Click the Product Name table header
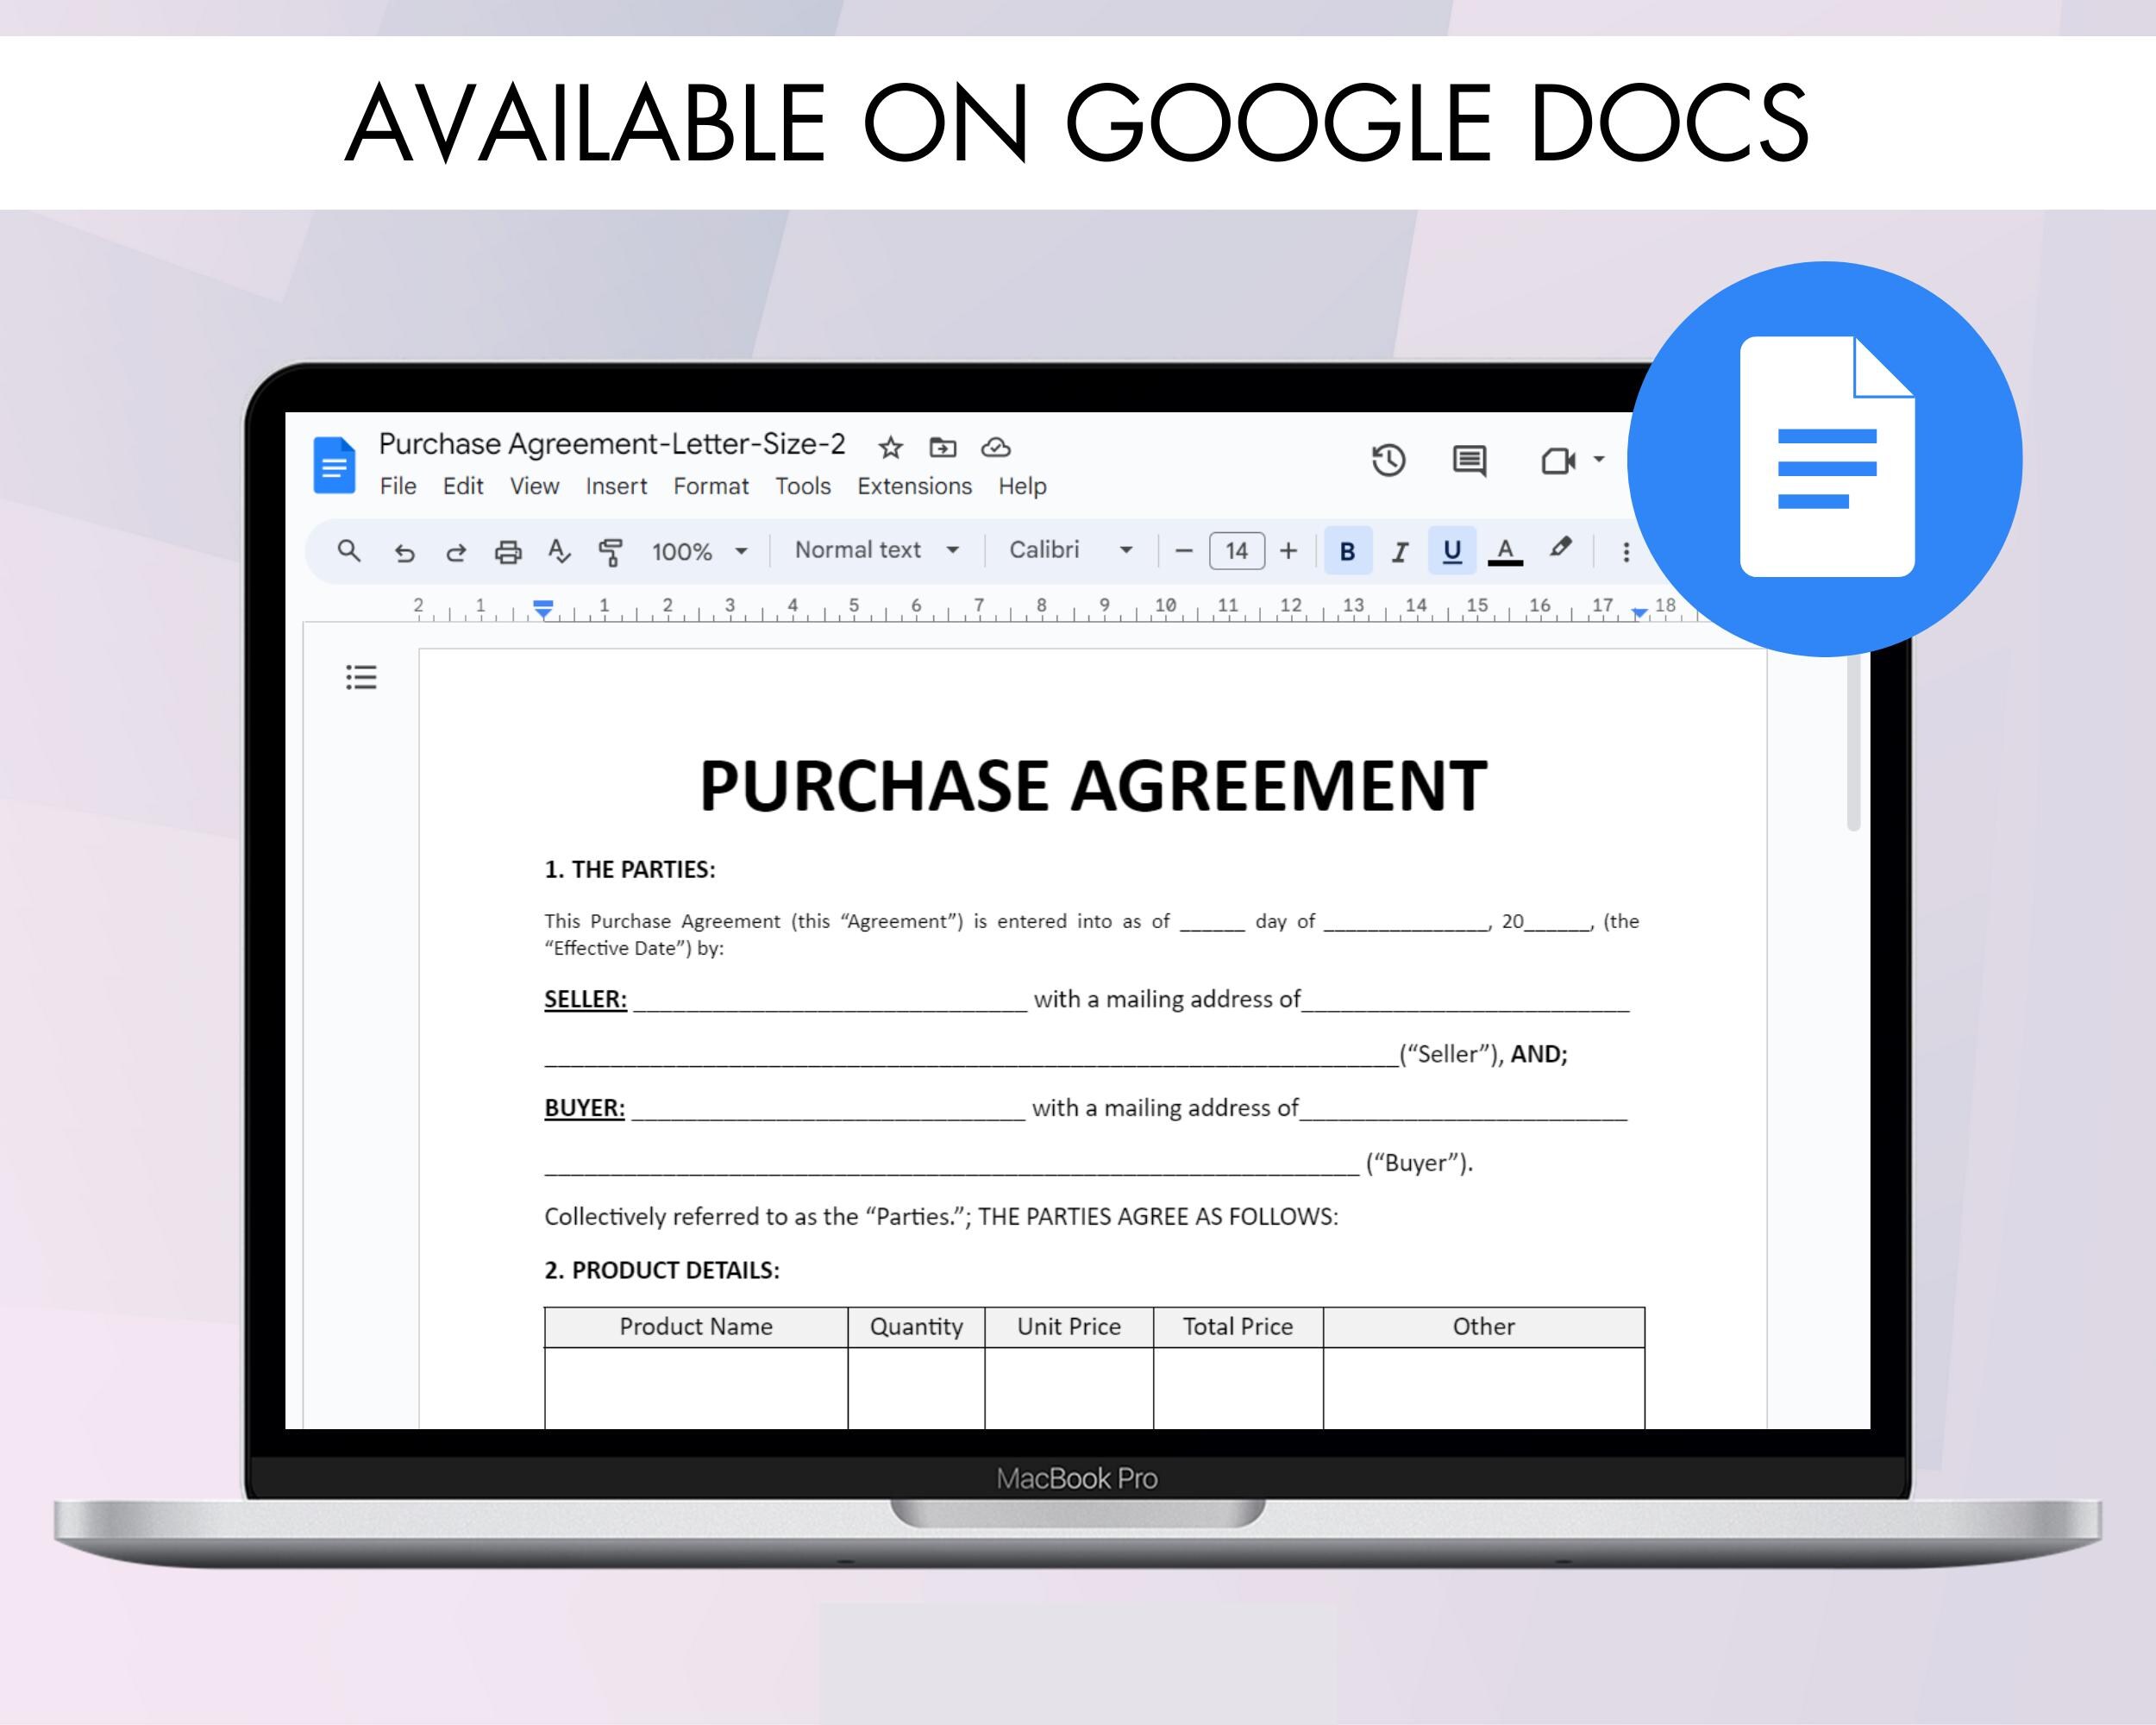 tap(696, 1327)
